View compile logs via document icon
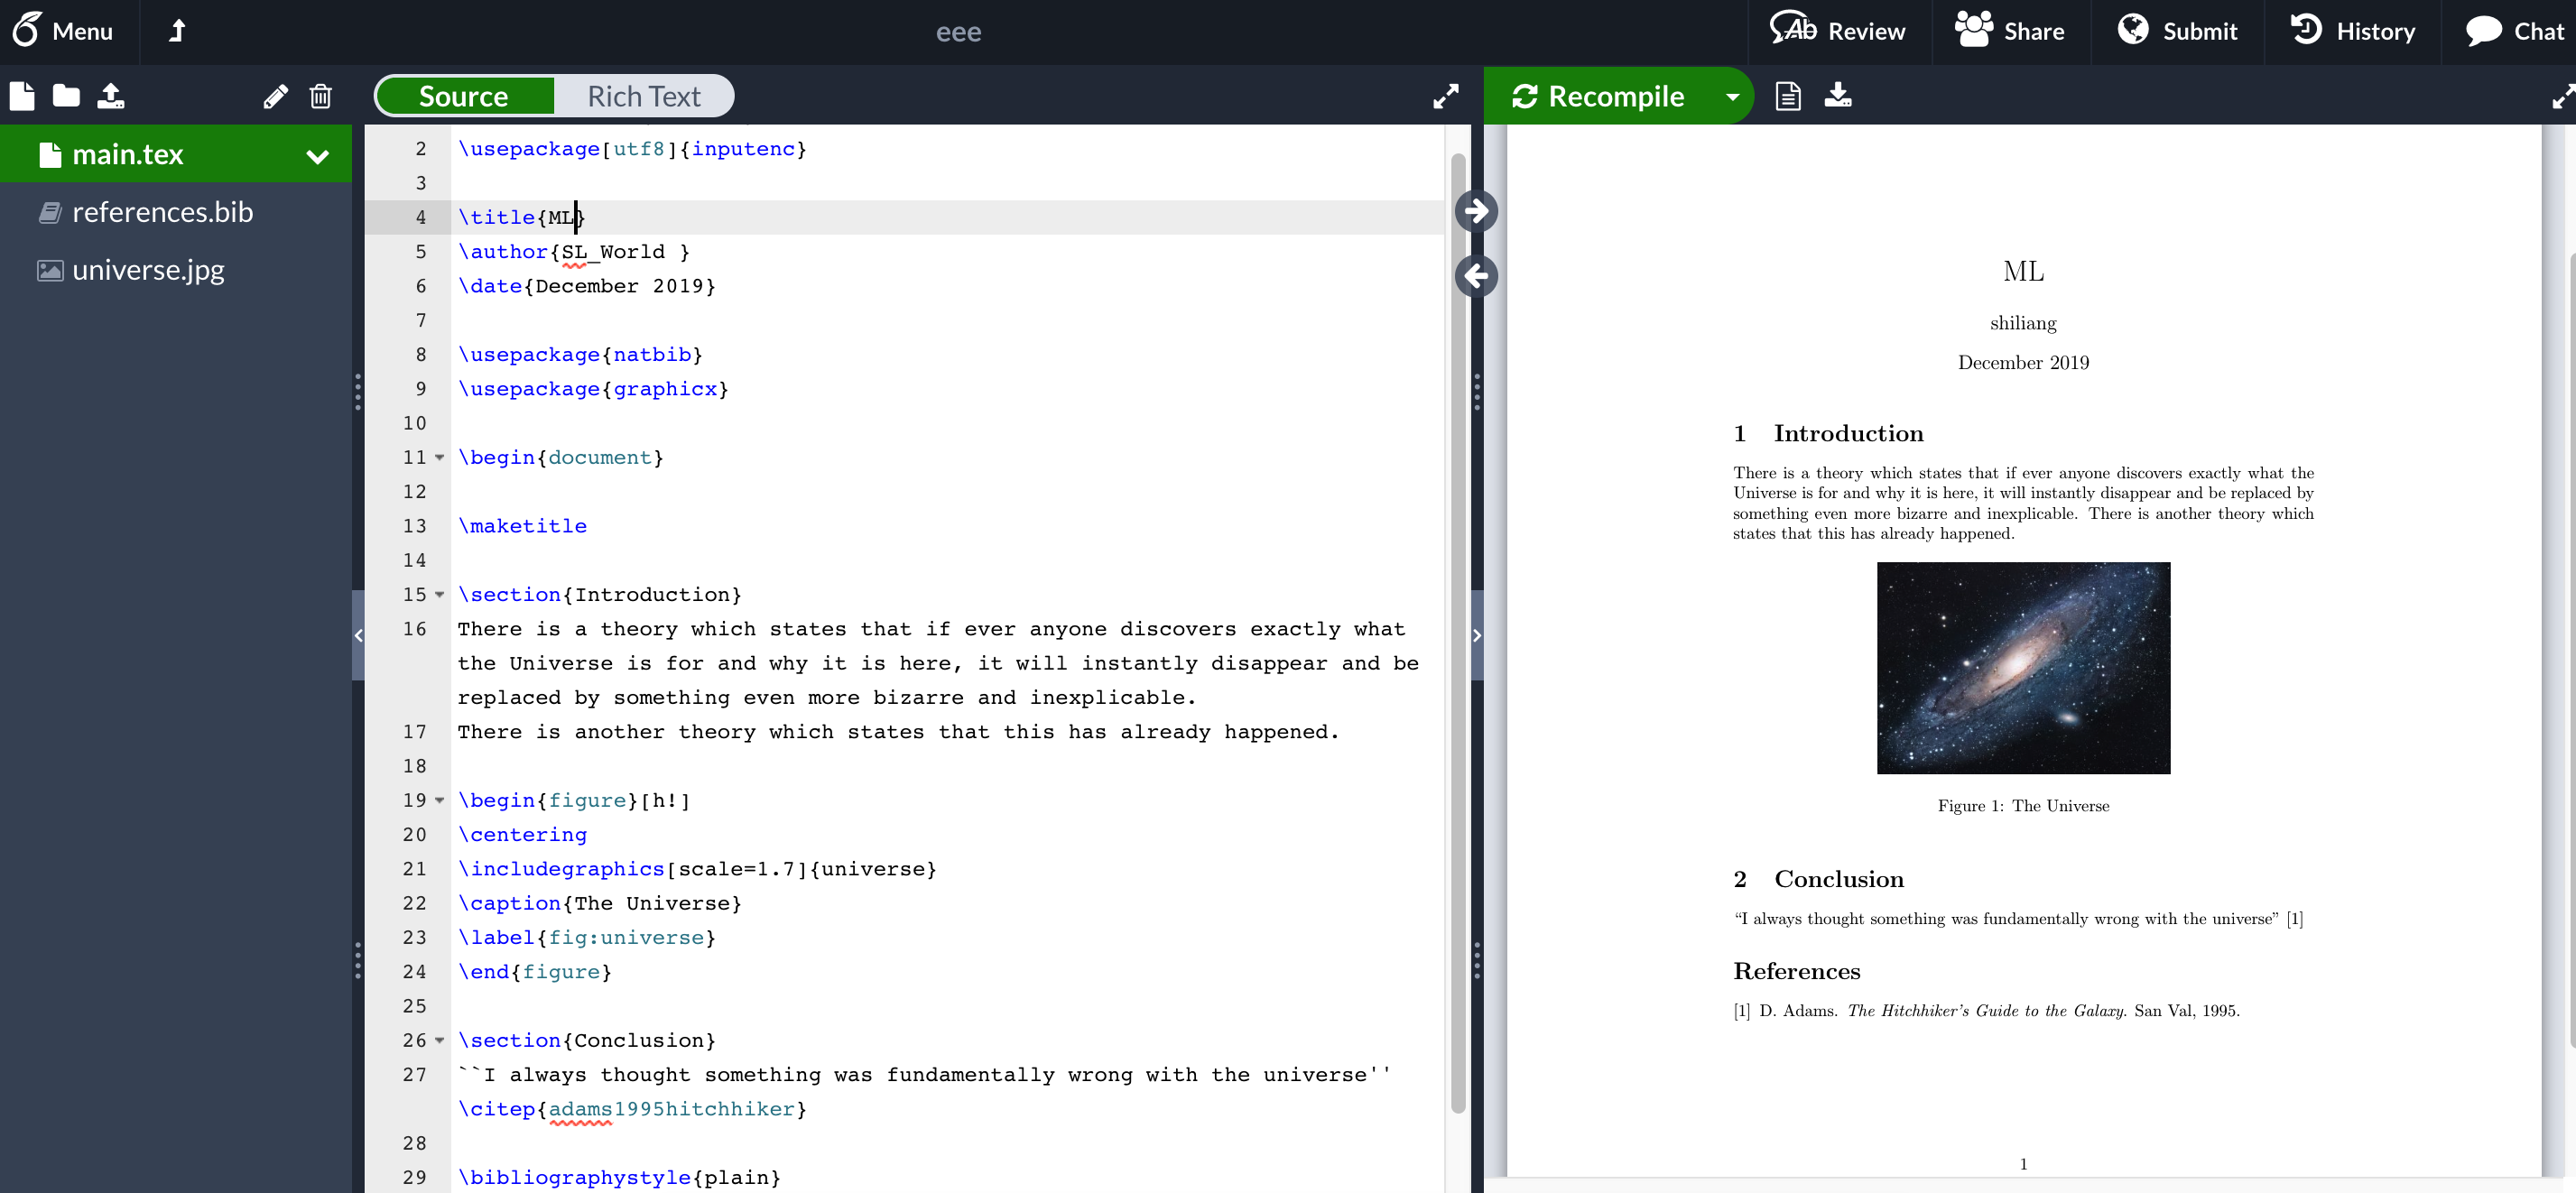Screen dimensions: 2576x1193 (1787, 95)
